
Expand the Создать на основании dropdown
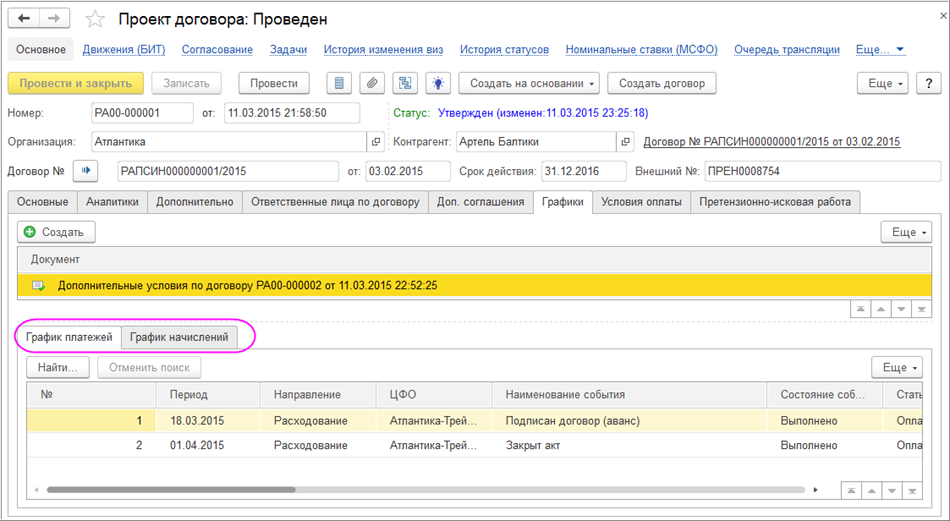528,83
